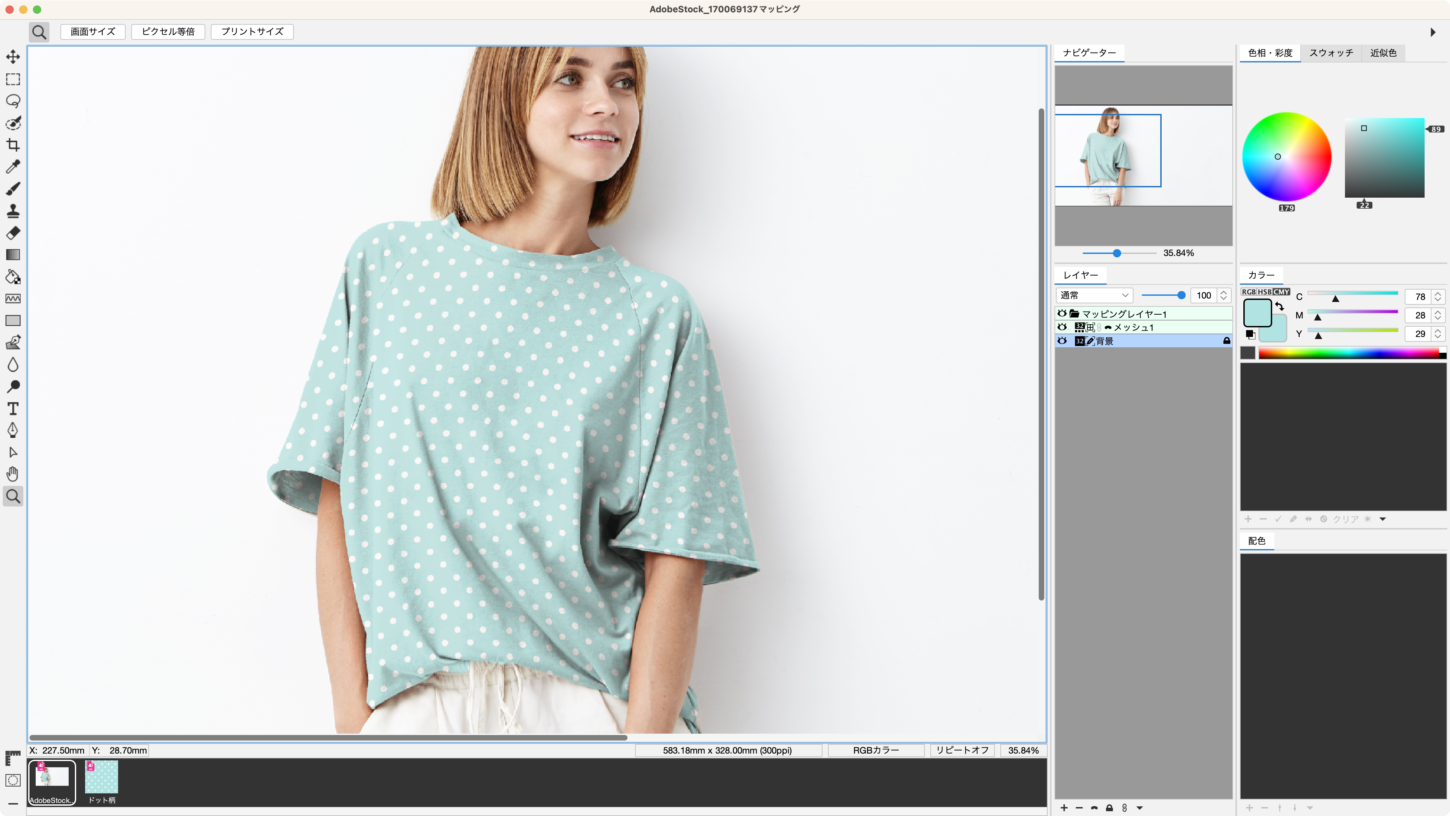Open the 近似色 tab
The width and height of the screenshot is (1450, 816).
1383,53
